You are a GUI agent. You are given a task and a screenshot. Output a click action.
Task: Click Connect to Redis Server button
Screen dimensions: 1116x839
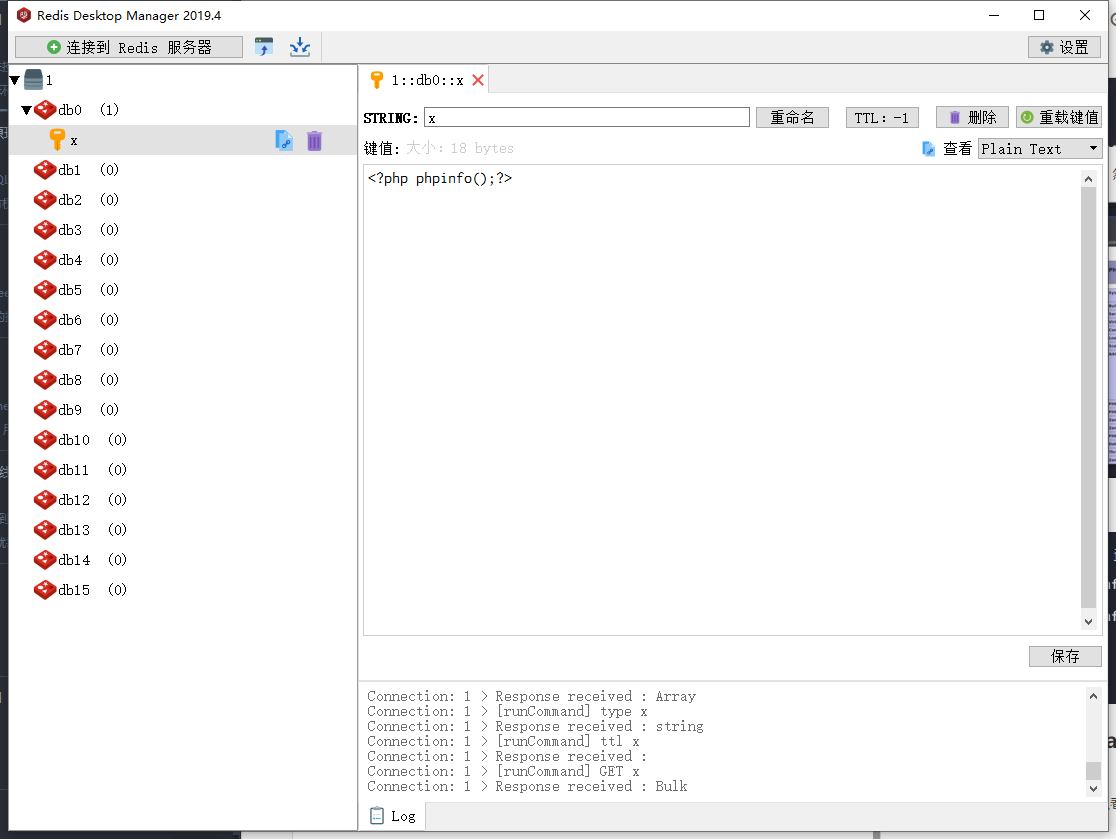coord(129,48)
